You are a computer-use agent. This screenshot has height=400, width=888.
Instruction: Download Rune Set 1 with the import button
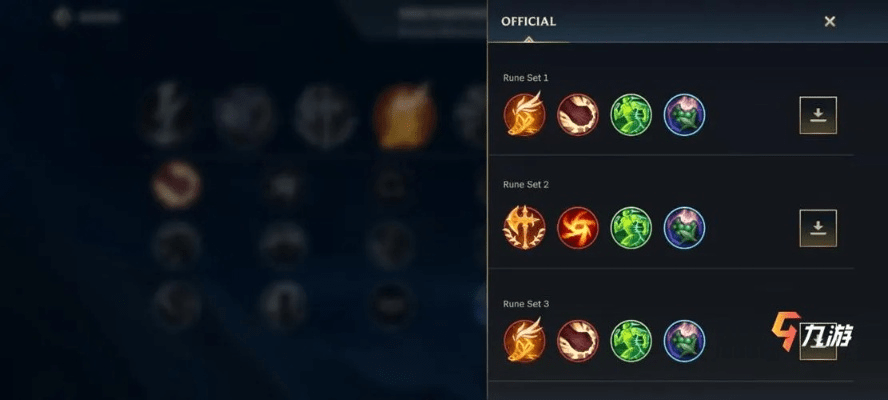tap(818, 115)
